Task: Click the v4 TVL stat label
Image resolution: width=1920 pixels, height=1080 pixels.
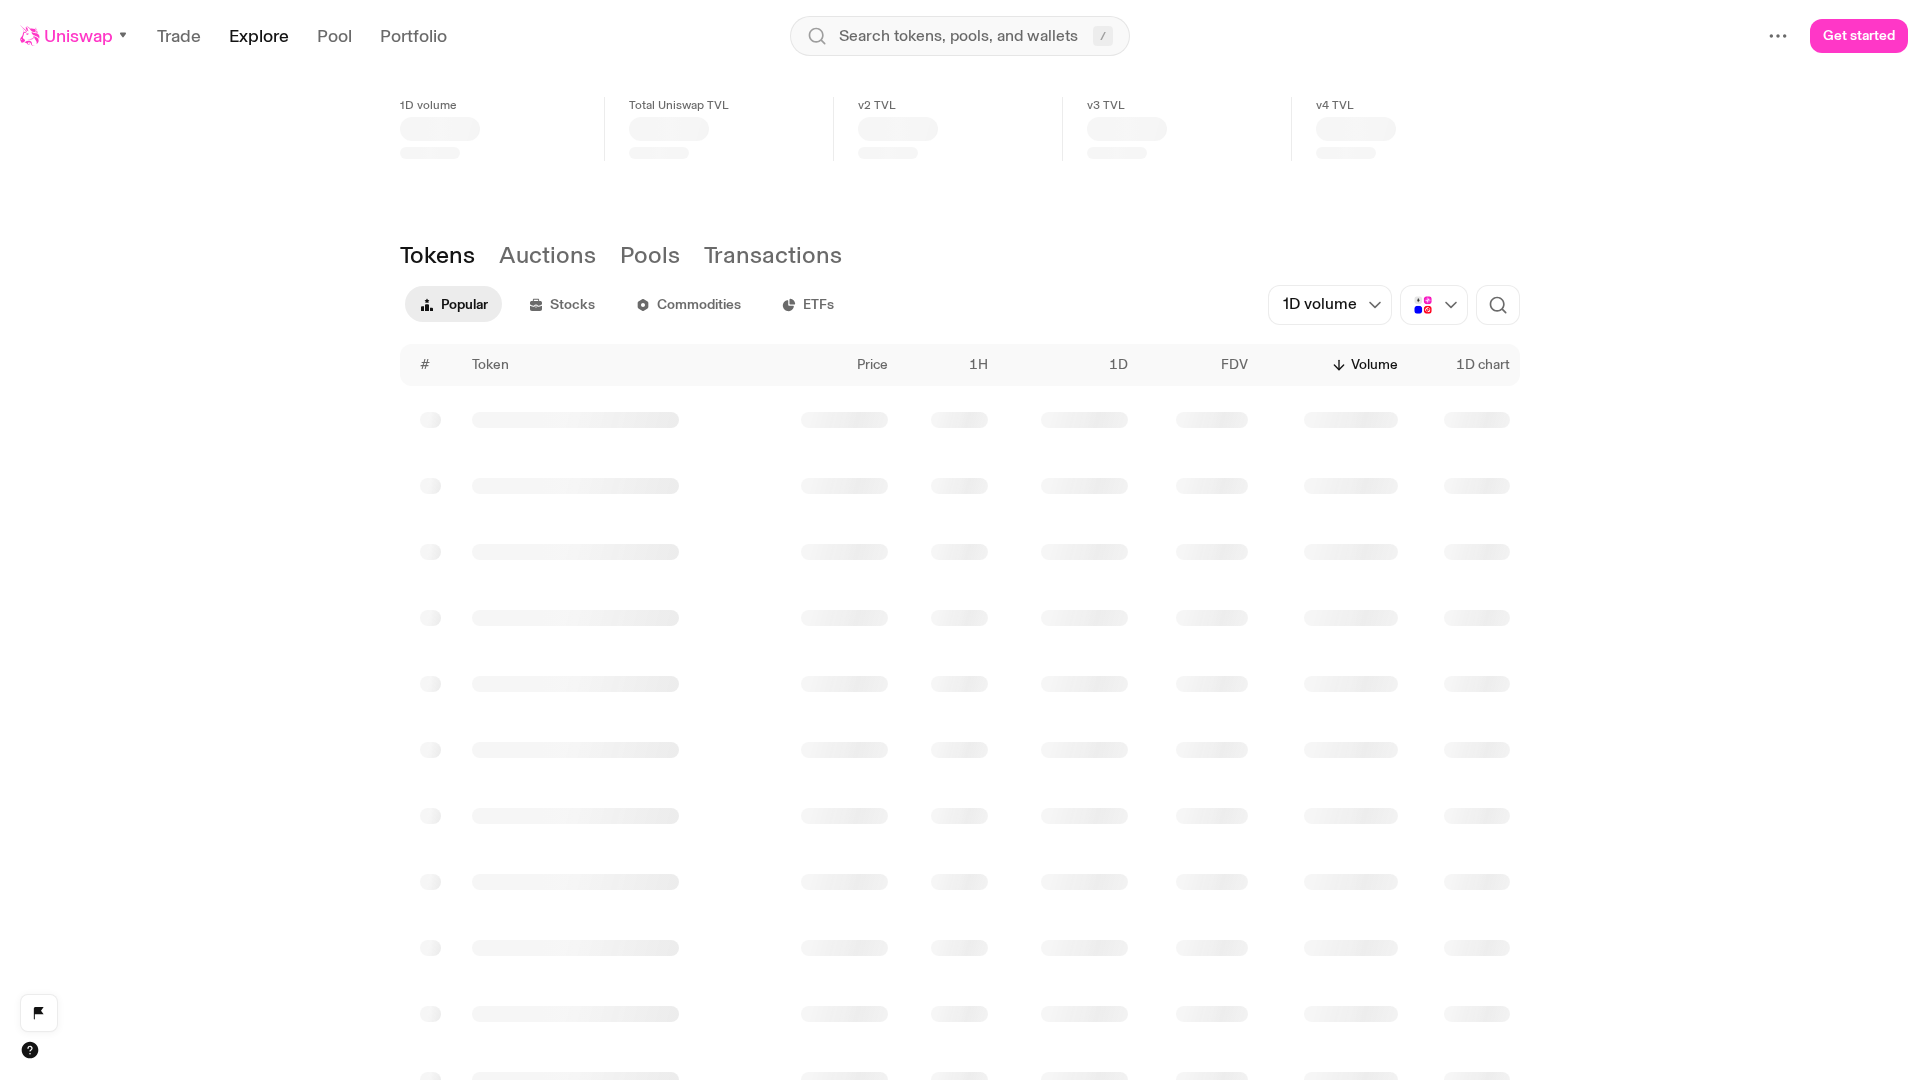Action: point(1335,105)
